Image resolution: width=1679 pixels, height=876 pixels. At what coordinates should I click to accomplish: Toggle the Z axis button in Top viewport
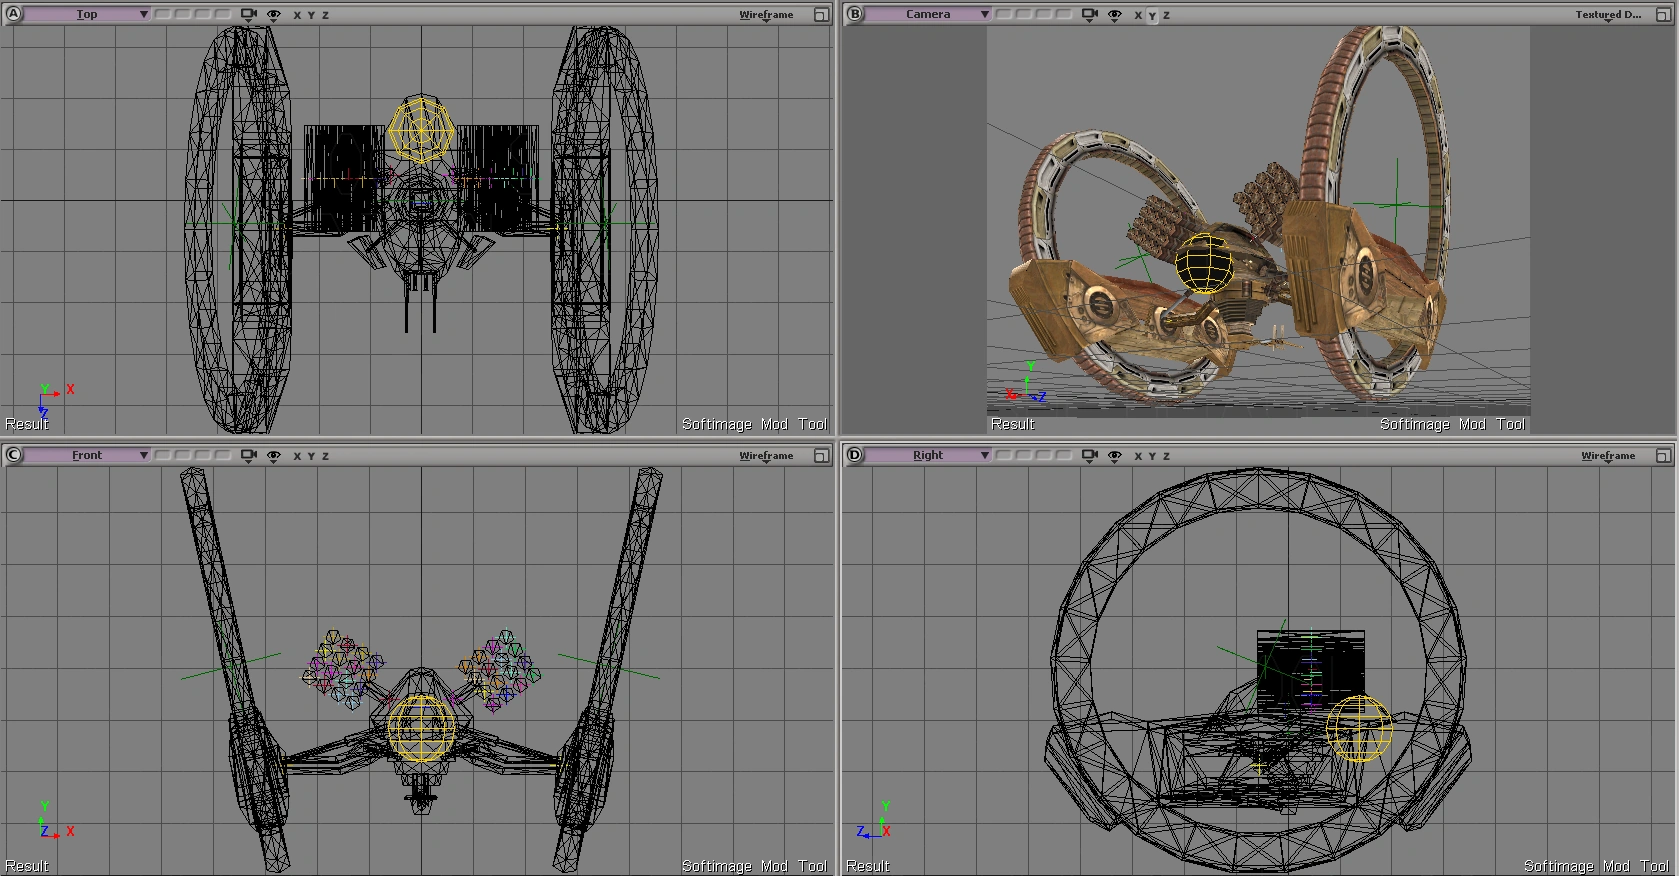[x=325, y=16]
